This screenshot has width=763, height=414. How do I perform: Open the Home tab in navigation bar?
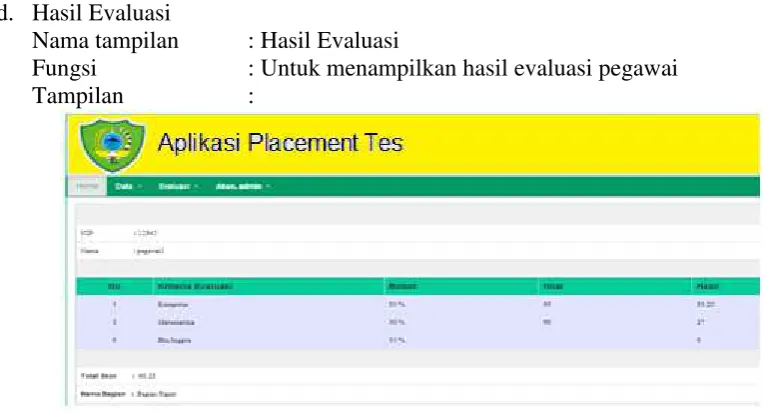(88, 186)
